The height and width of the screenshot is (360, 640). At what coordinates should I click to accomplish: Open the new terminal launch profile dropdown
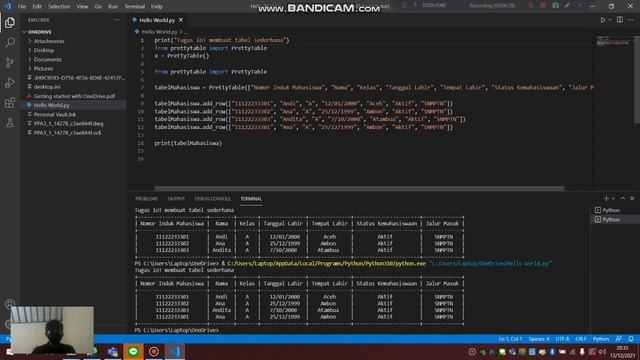613,198
